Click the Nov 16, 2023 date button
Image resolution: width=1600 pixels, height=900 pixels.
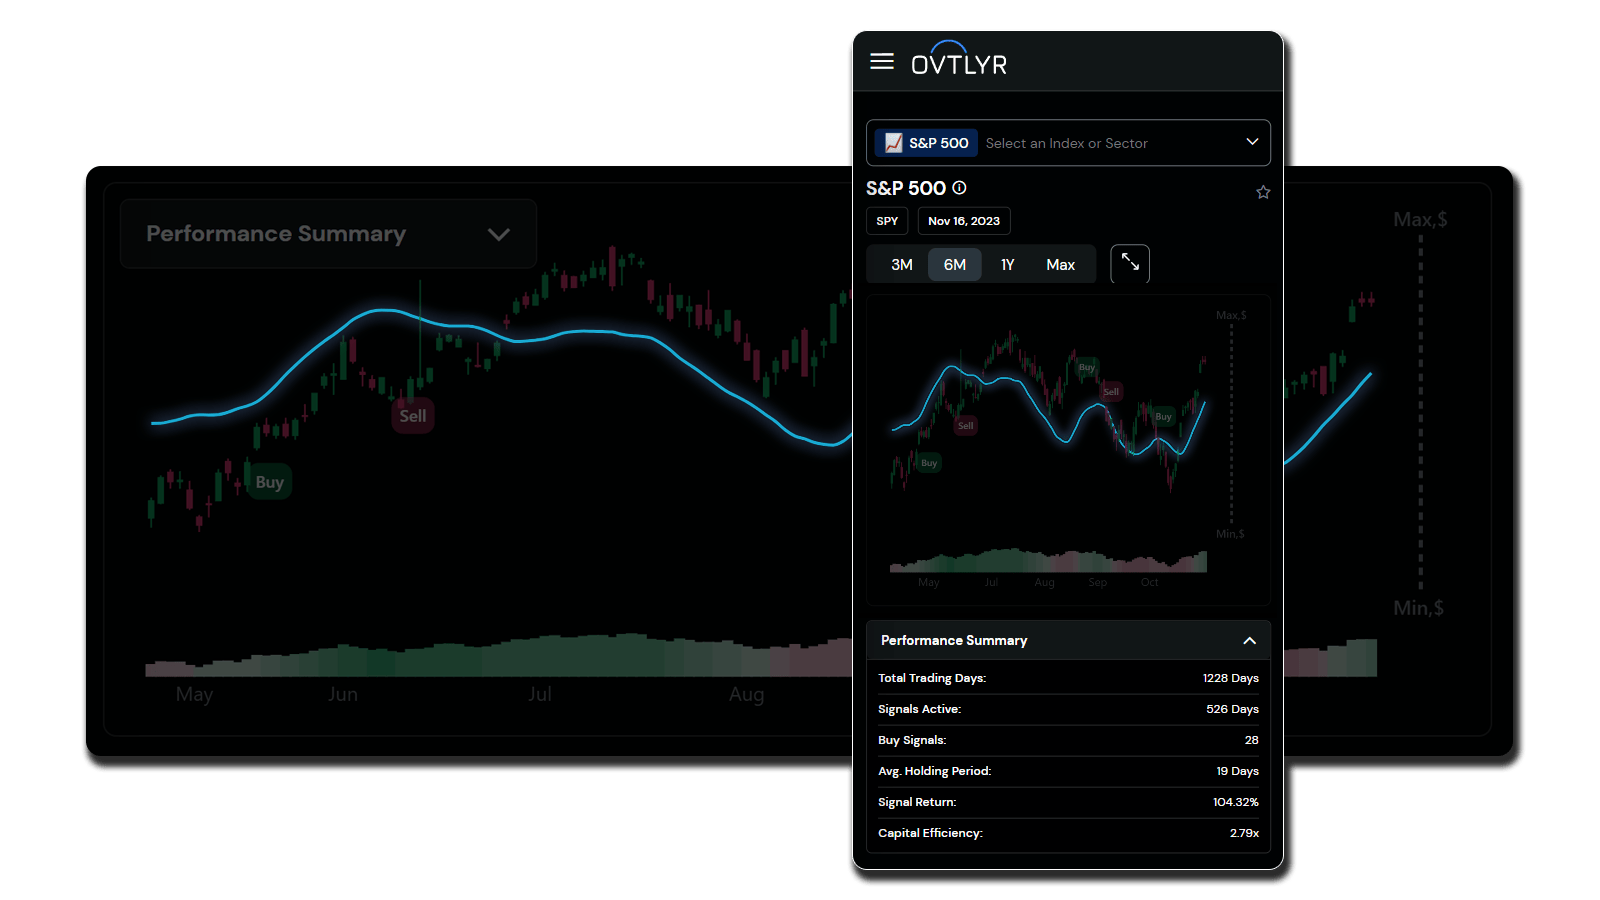point(963,221)
